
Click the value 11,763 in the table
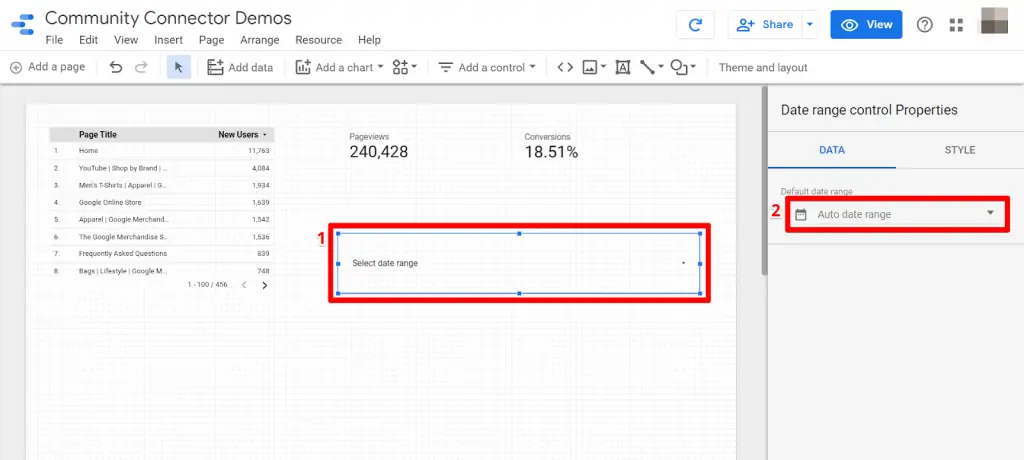click(259, 151)
